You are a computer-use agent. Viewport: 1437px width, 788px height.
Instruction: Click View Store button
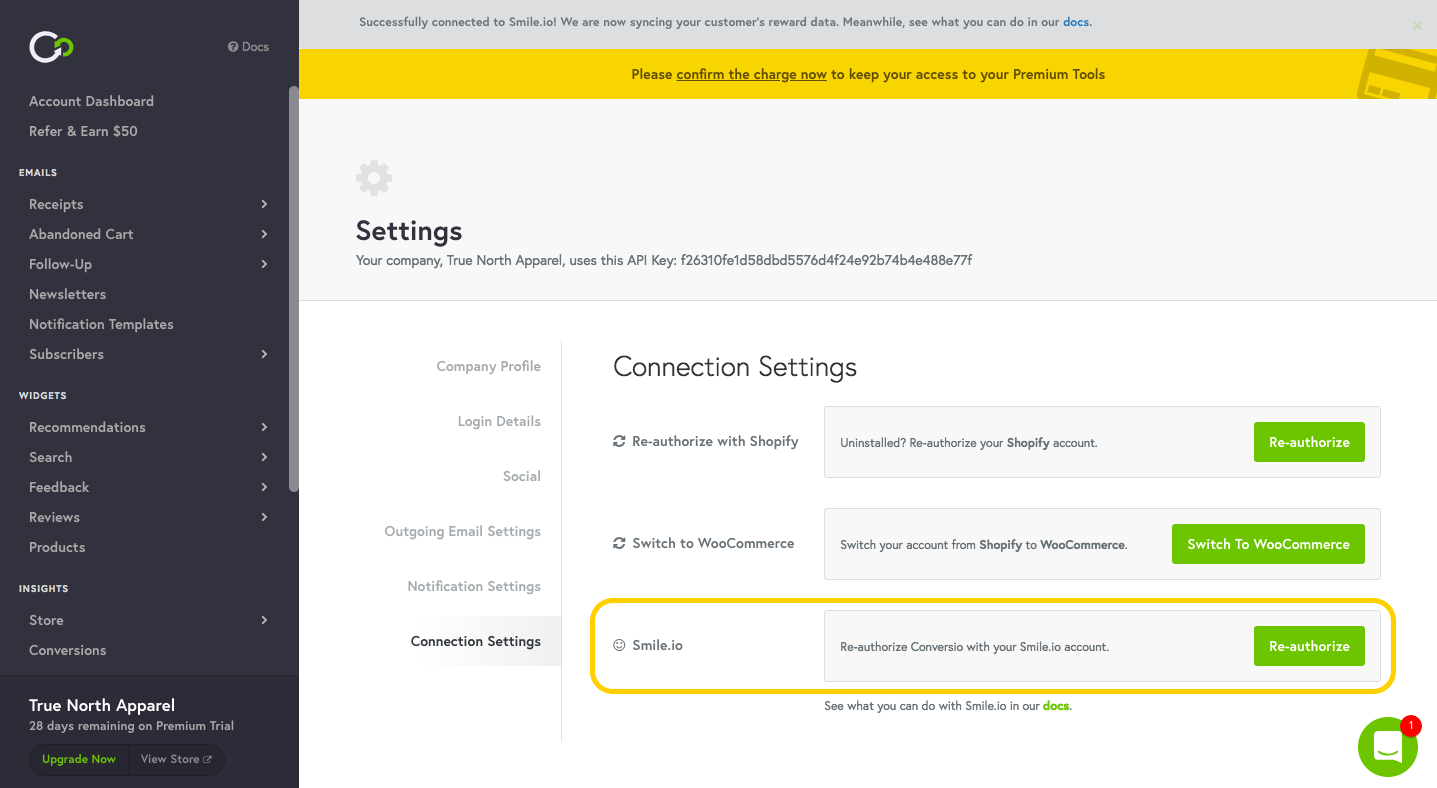click(176, 759)
